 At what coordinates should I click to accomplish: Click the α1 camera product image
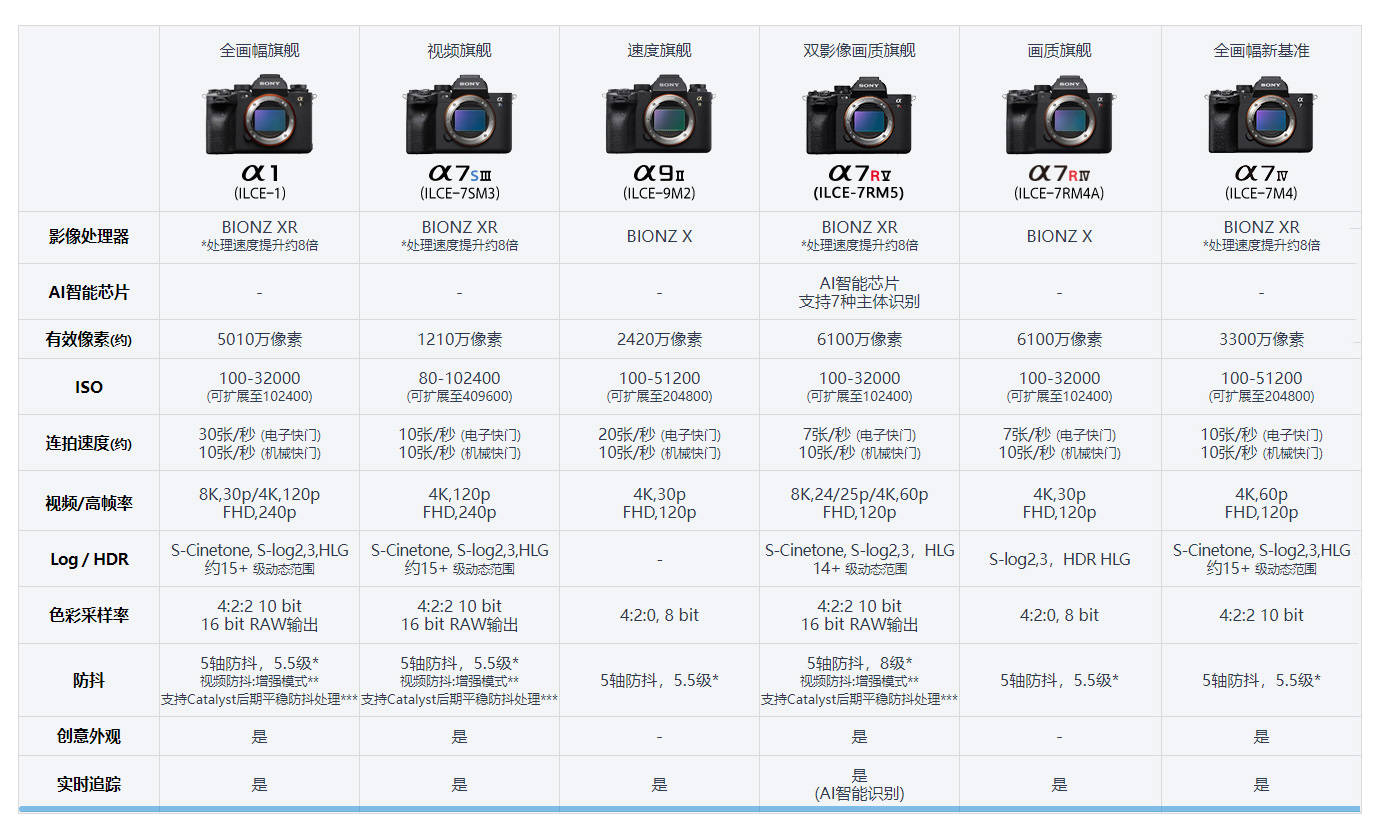[x=259, y=113]
